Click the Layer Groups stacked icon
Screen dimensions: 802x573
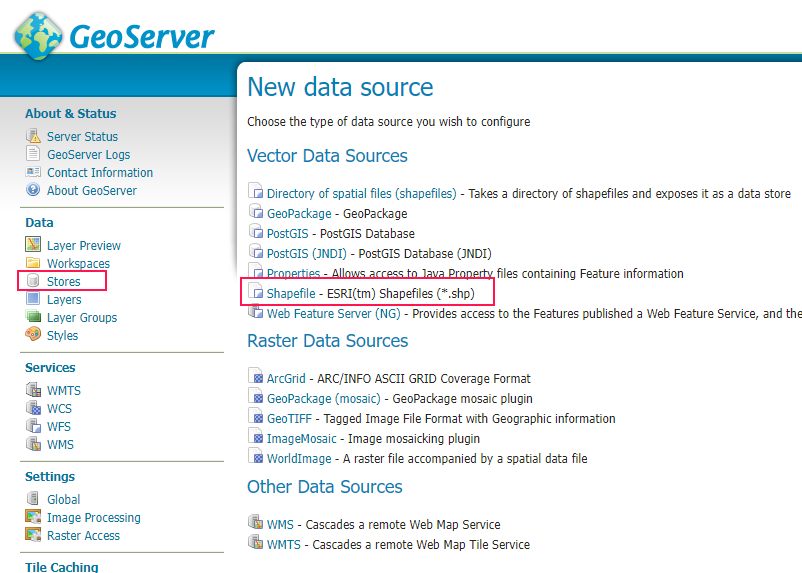click(33, 317)
